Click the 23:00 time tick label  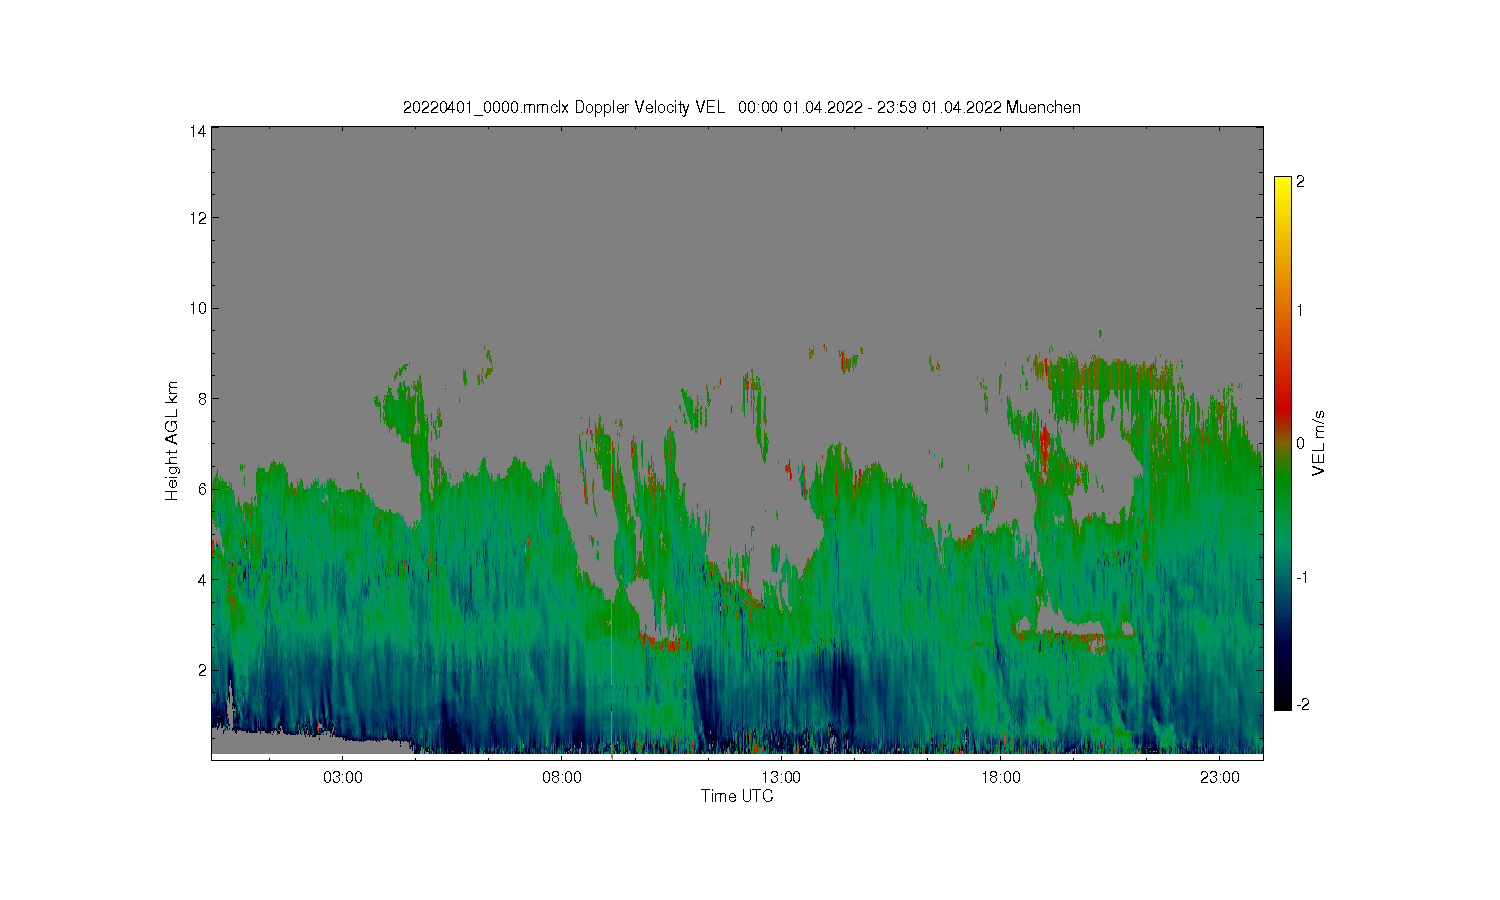pos(1220,778)
